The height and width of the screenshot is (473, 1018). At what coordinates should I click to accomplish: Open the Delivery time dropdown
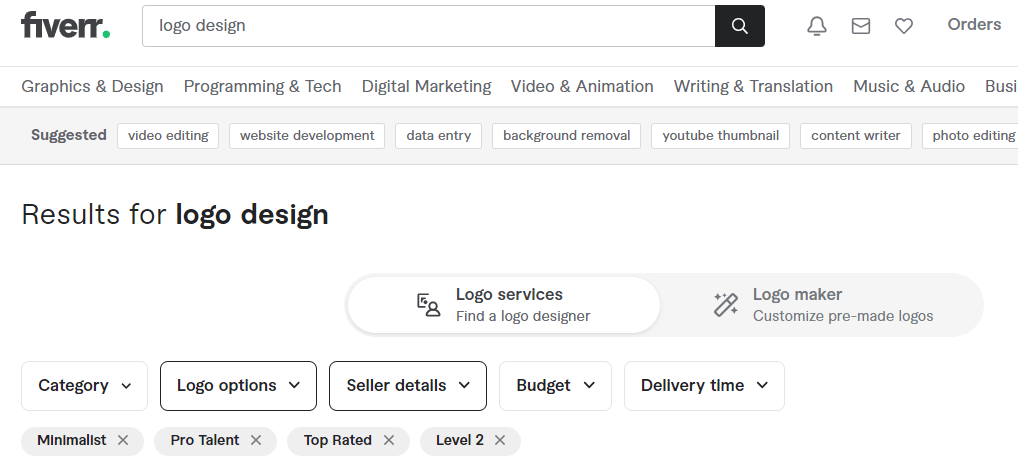pos(704,386)
